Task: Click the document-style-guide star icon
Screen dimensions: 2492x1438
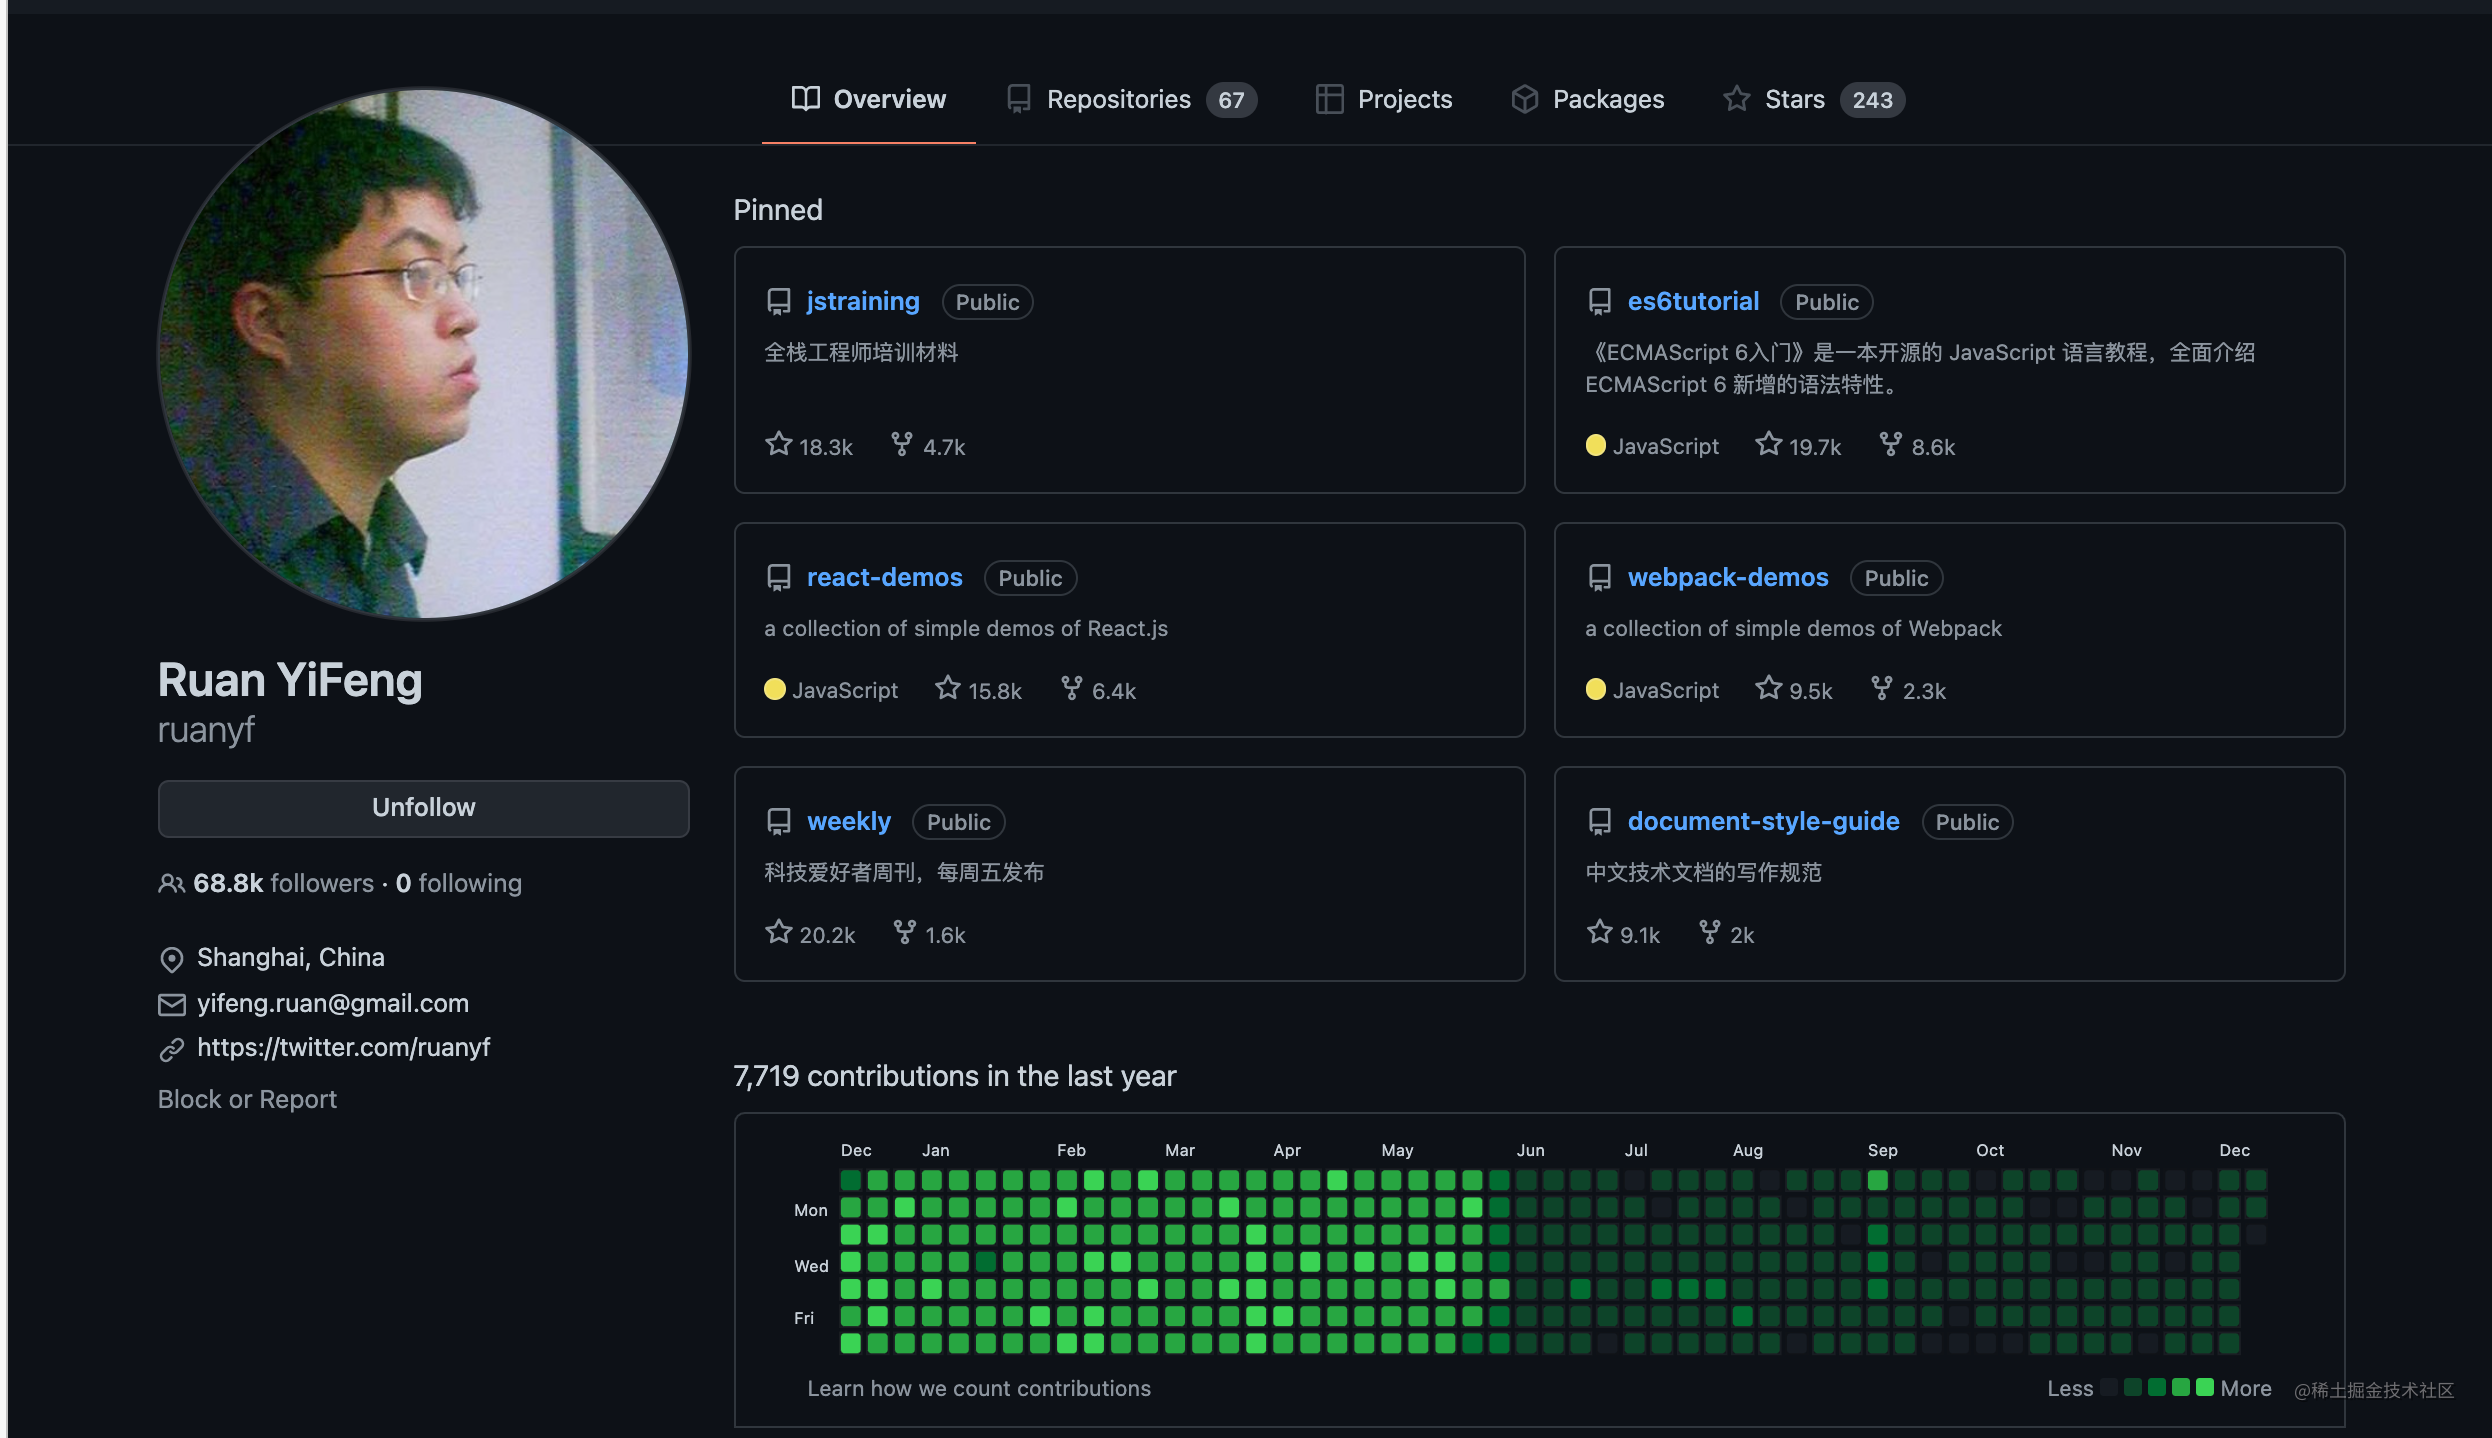Action: click(x=1599, y=931)
